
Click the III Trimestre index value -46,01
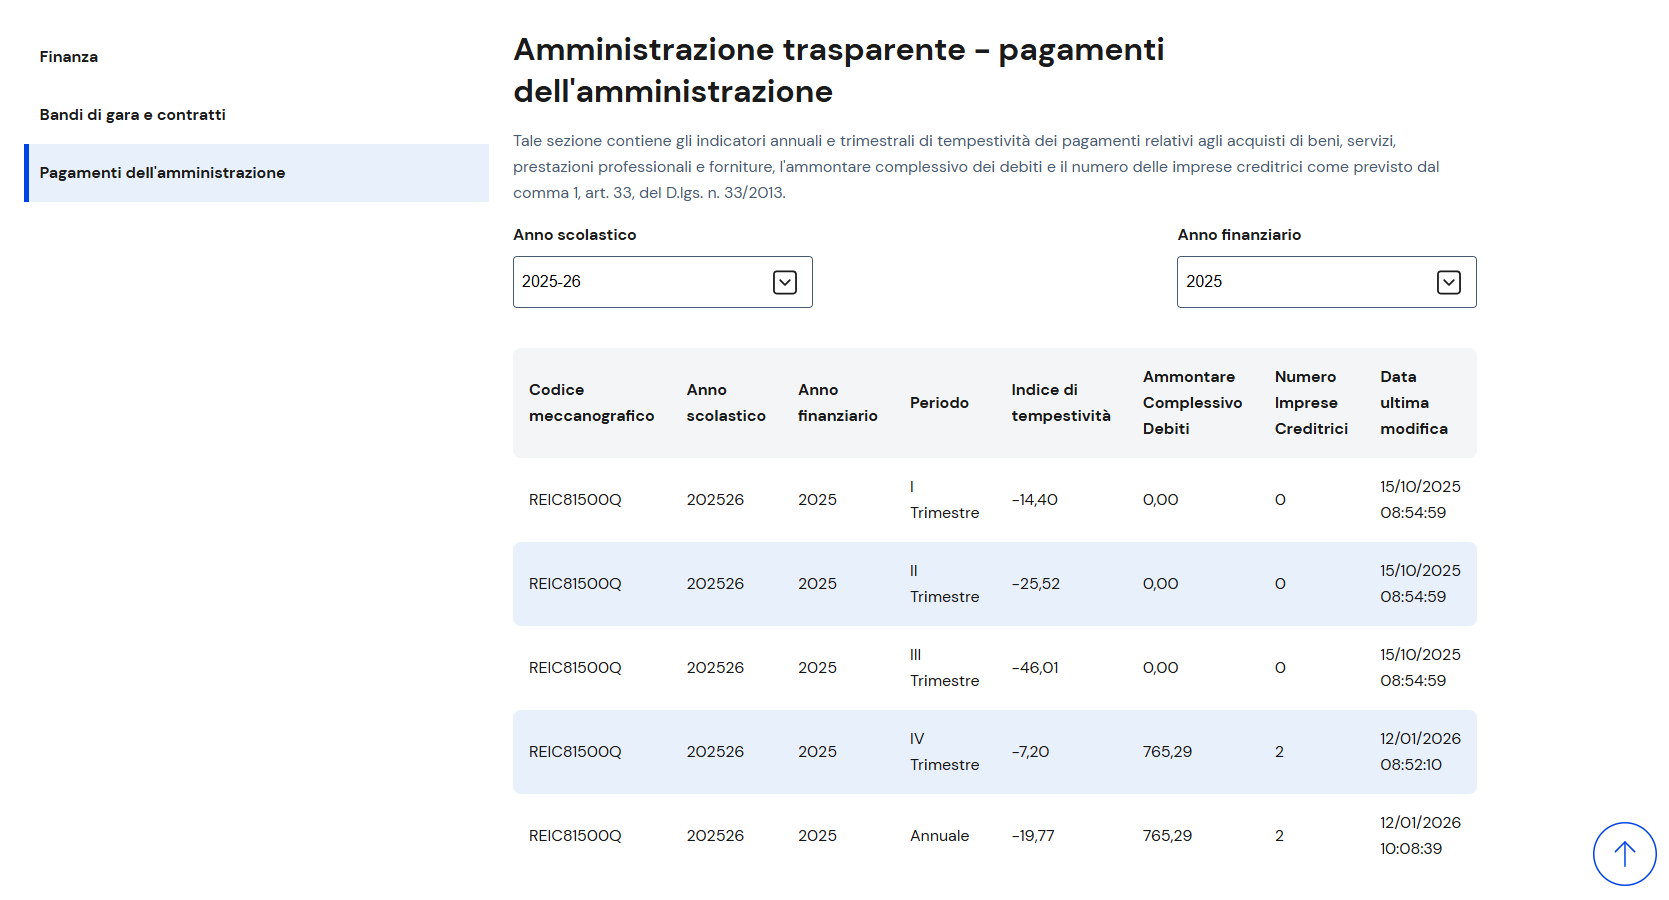click(1034, 668)
